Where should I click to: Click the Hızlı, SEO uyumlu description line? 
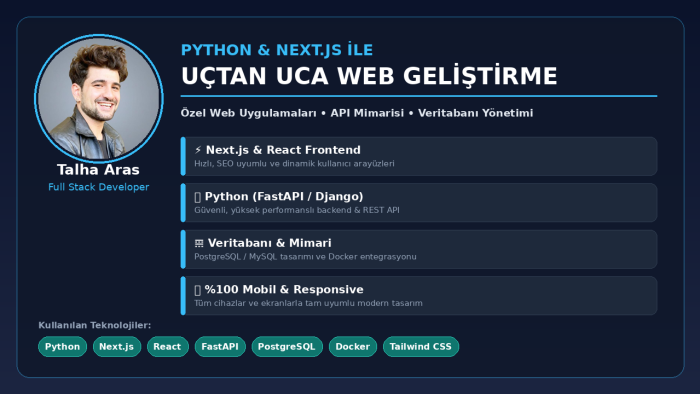click(294, 164)
